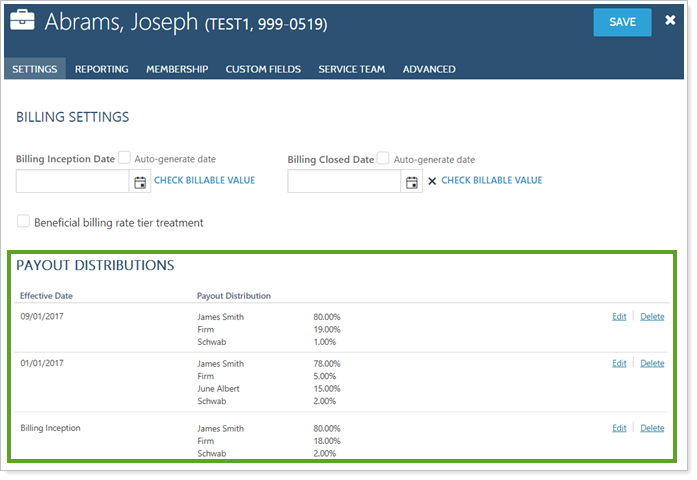
Task: Select the Service Team tab
Action: (351, 69)
